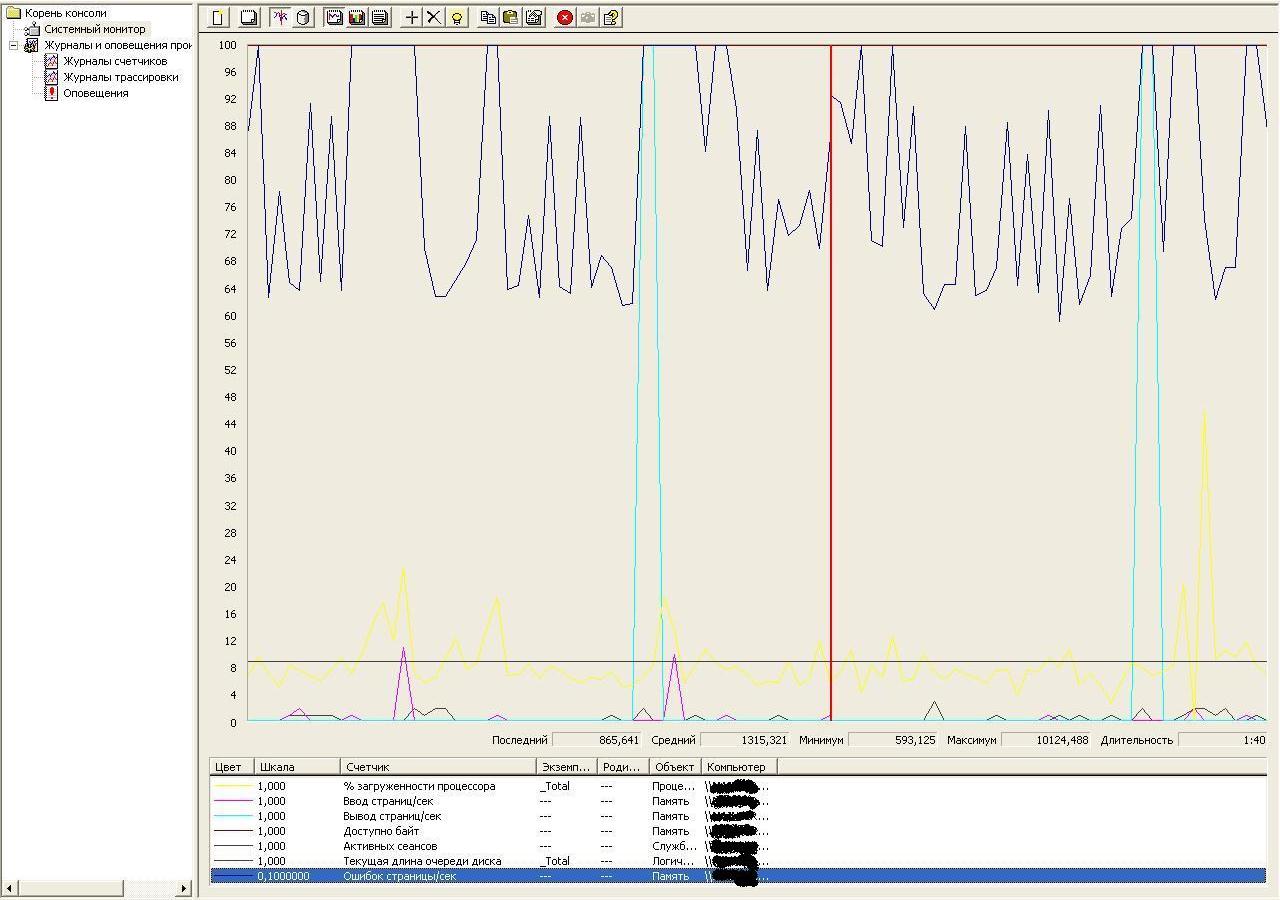Screen dimensions: 1280x900
Task: Select the Ошибок страницы/сек counter row
Action: (738, 876)
